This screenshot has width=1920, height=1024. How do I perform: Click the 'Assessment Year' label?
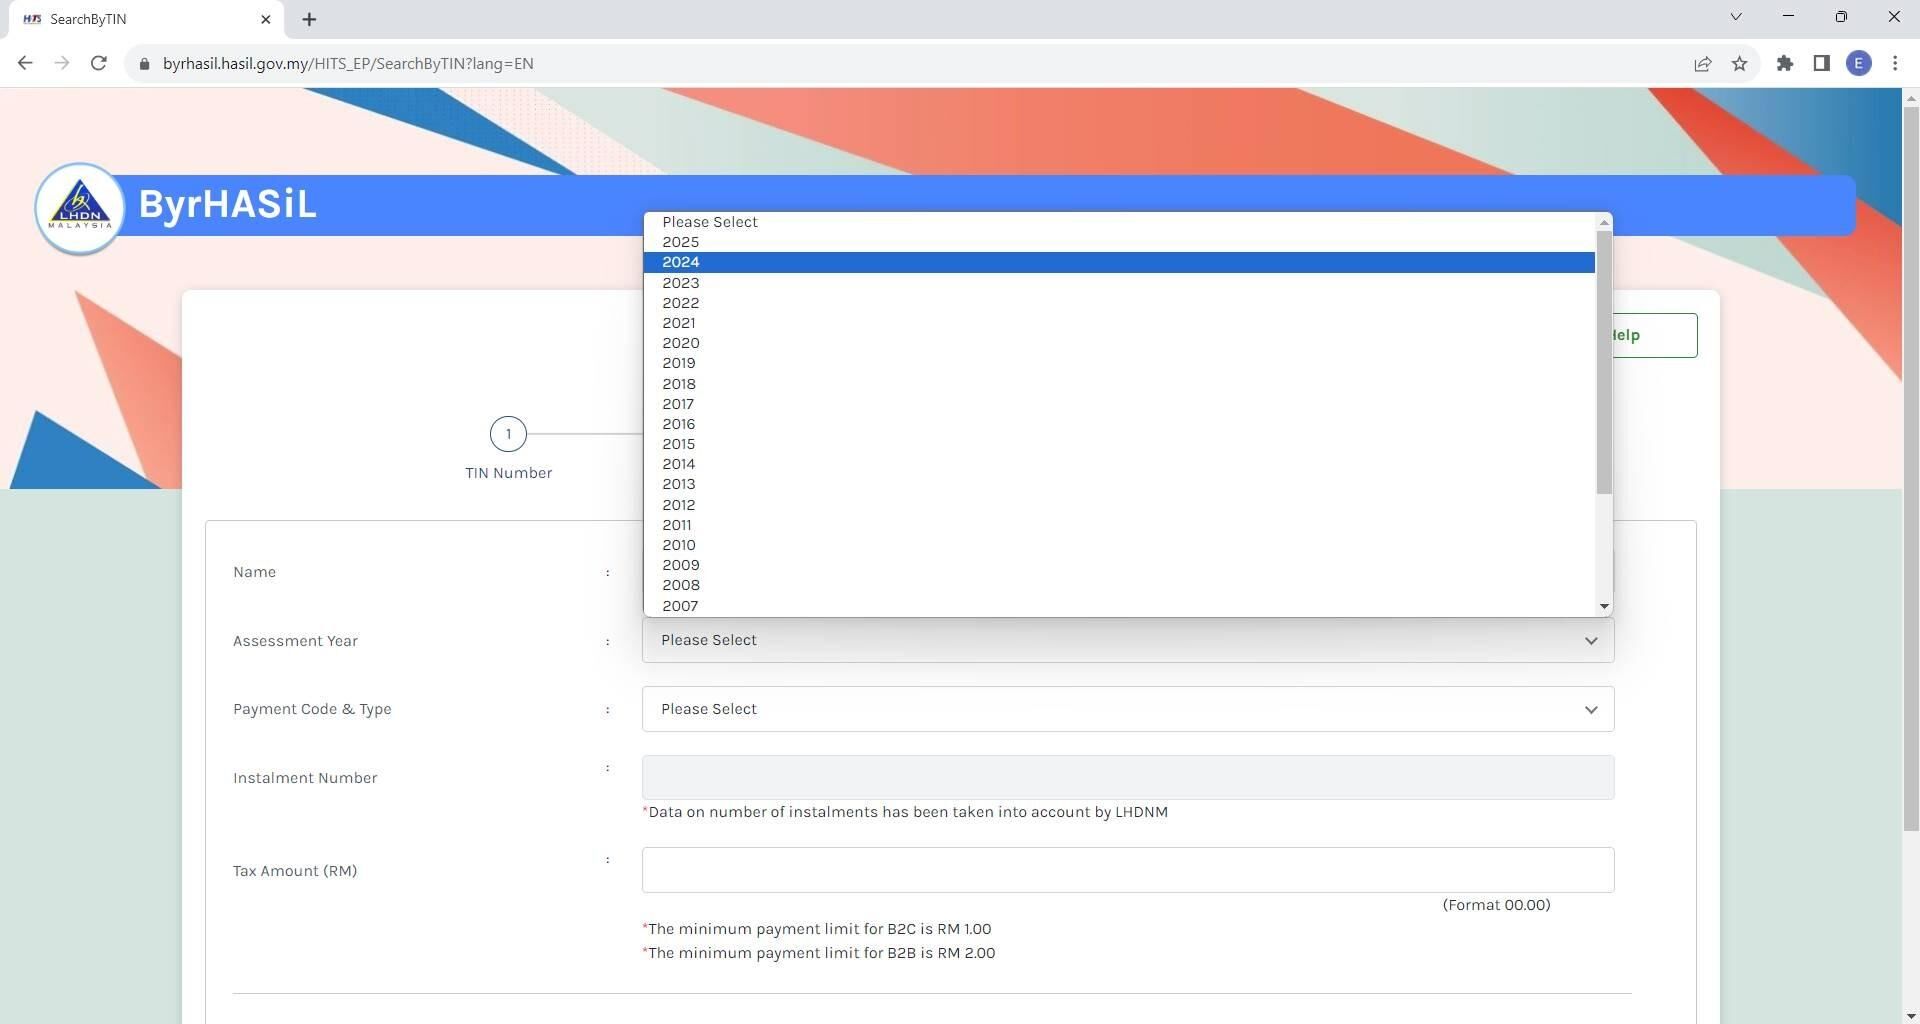295,641
